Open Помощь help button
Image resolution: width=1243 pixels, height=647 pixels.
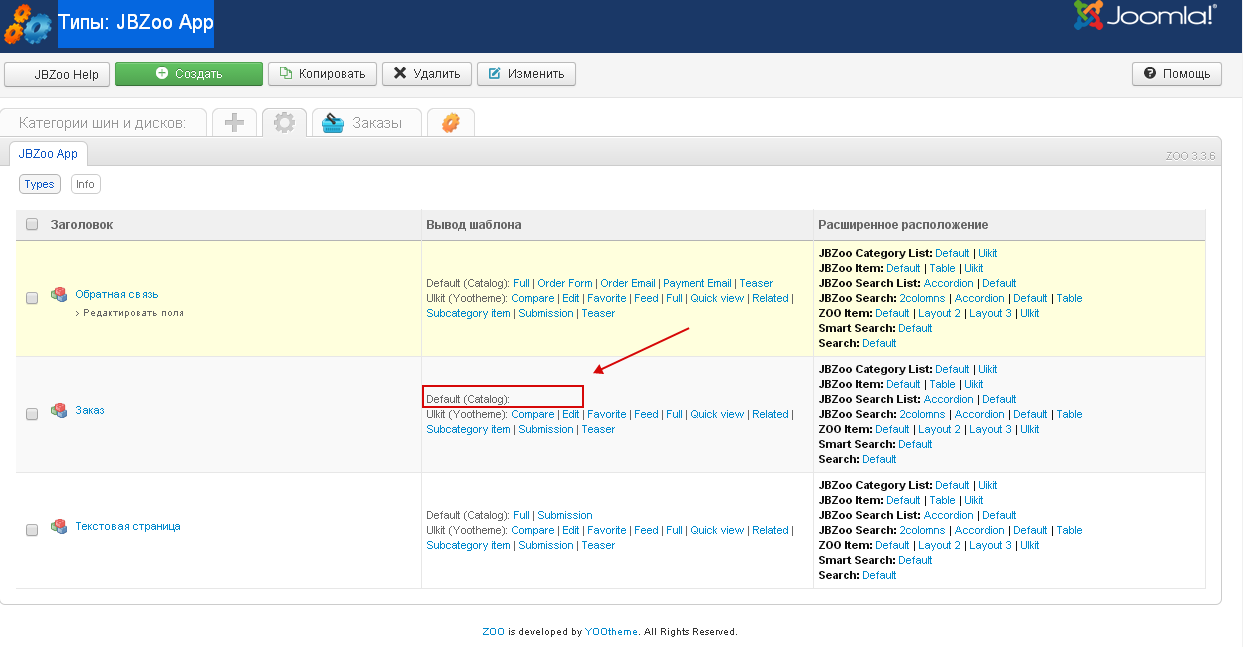click(1177, 73)
